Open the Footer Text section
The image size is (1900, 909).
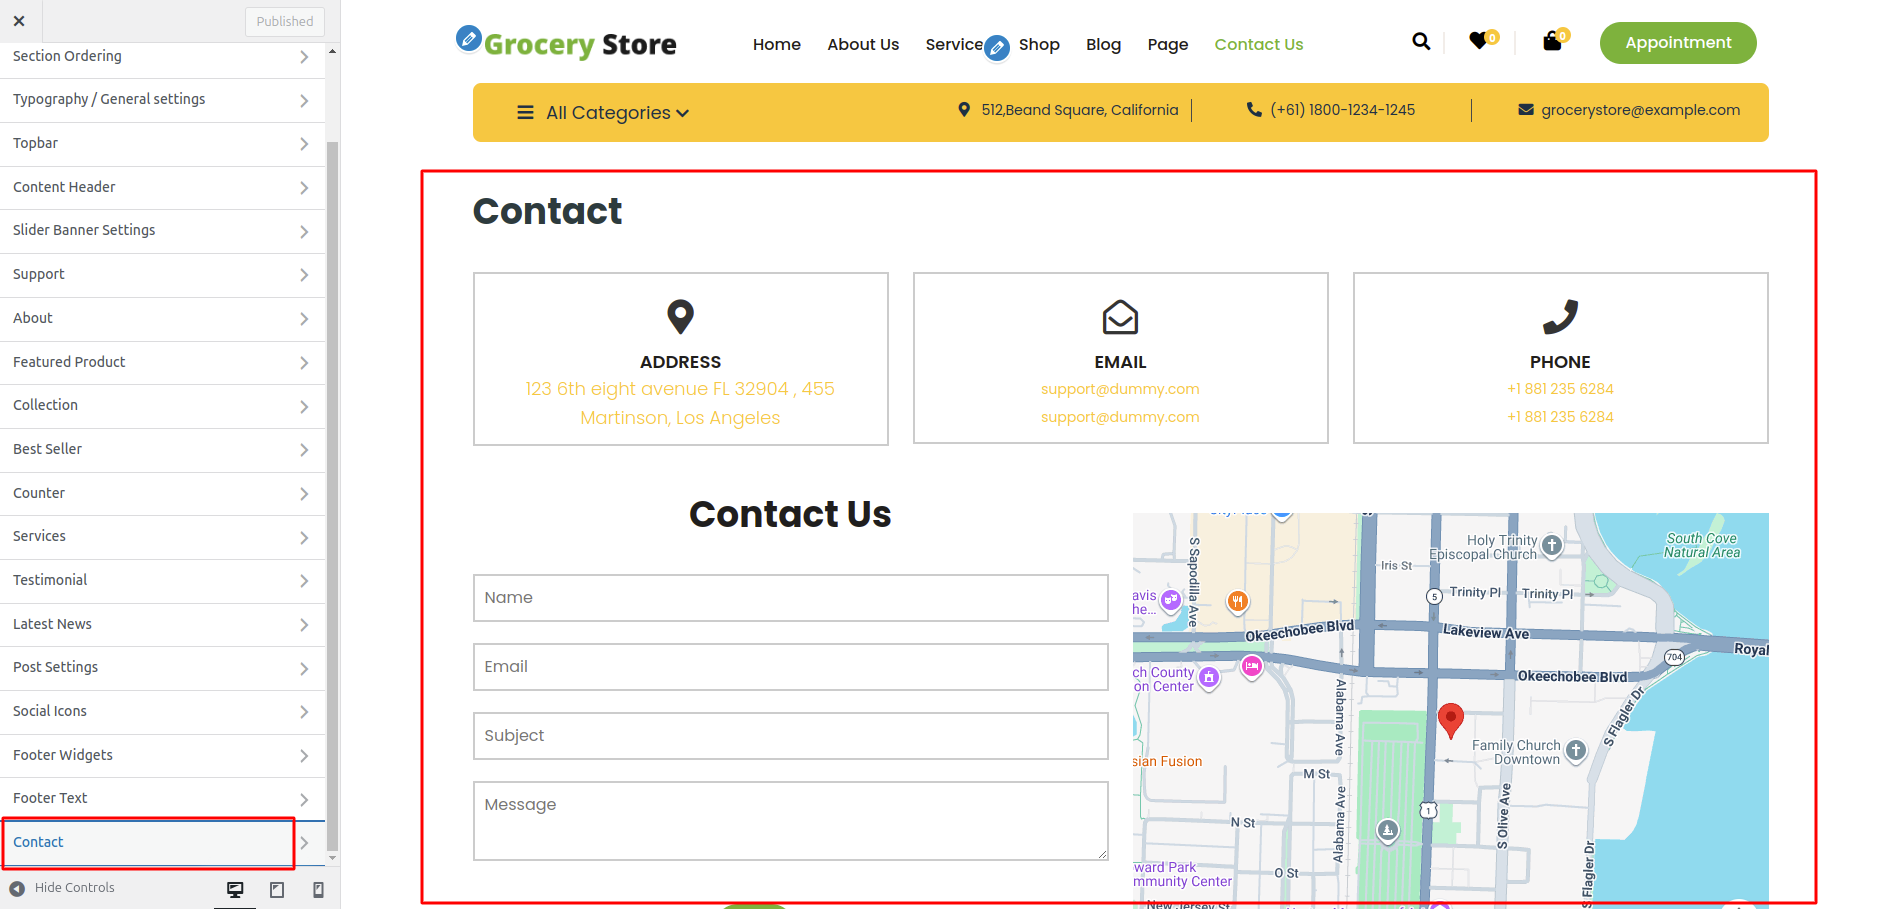pos(163,799)
